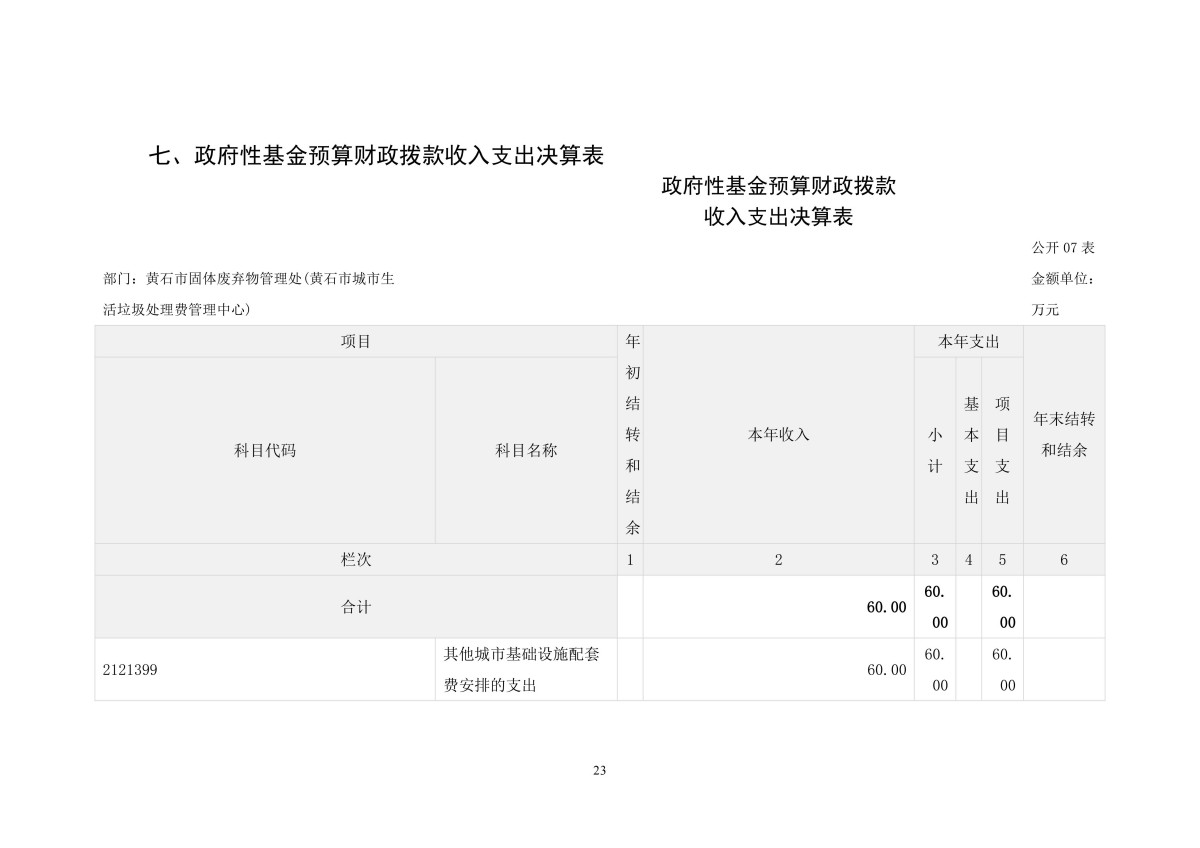Image resolution: width=1200 pixels, height=848 pixels.
Task: Click the 小计 sub-column header
Action: point(934,451)
